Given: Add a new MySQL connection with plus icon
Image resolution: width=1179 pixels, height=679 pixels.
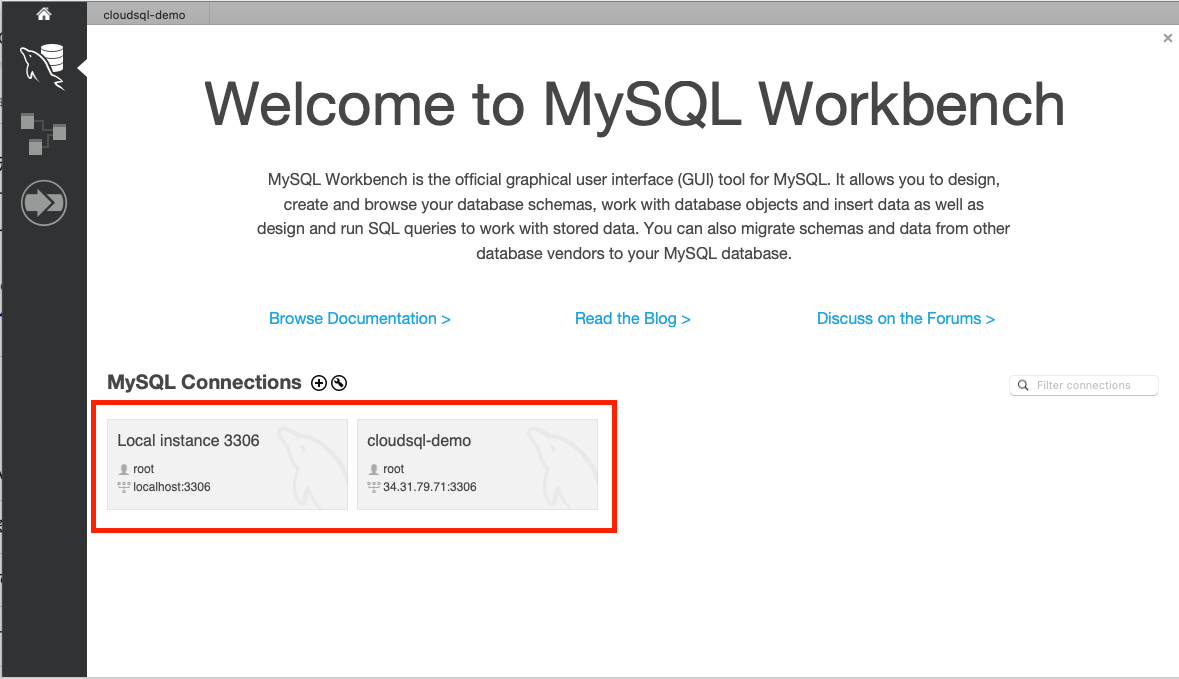Looking at the screenshot, I should 319,383.
